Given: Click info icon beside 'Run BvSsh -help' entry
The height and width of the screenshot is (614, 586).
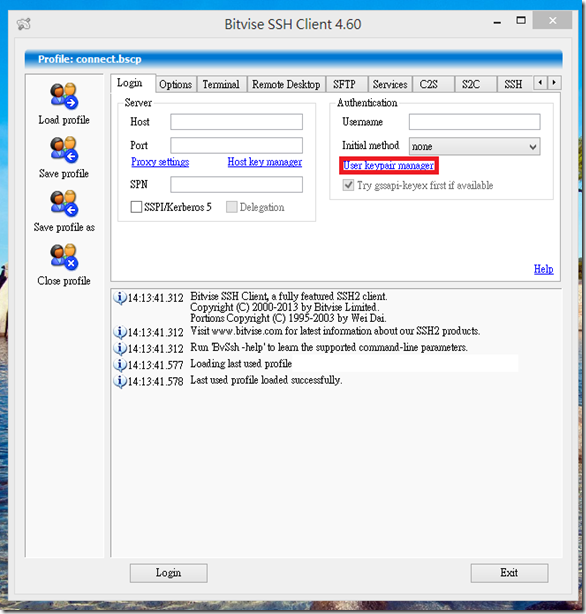Looking at the screenshot, I should tap(120, 348).
